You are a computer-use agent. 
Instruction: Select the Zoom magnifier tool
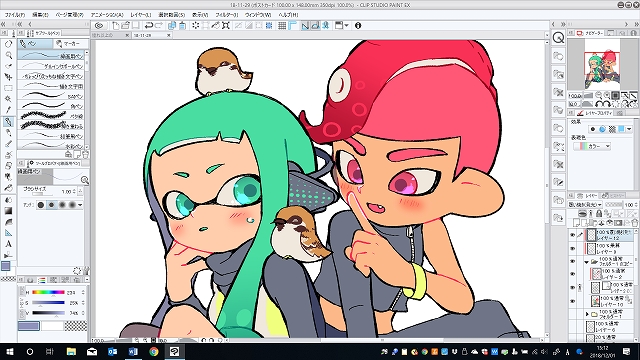click(x=8, y=55)
